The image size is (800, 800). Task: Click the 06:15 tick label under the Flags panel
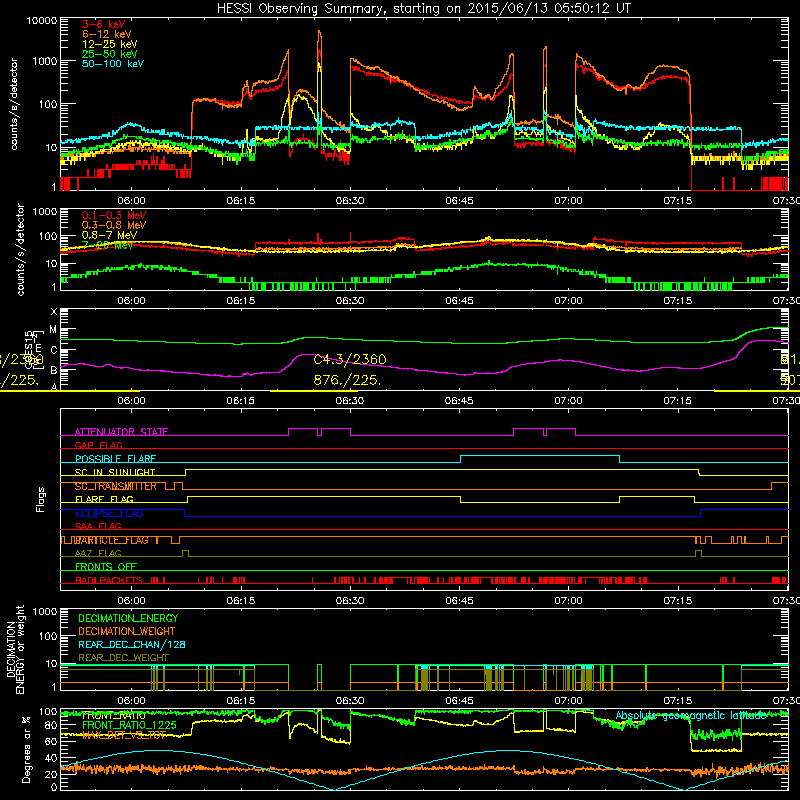pos(241,601)
